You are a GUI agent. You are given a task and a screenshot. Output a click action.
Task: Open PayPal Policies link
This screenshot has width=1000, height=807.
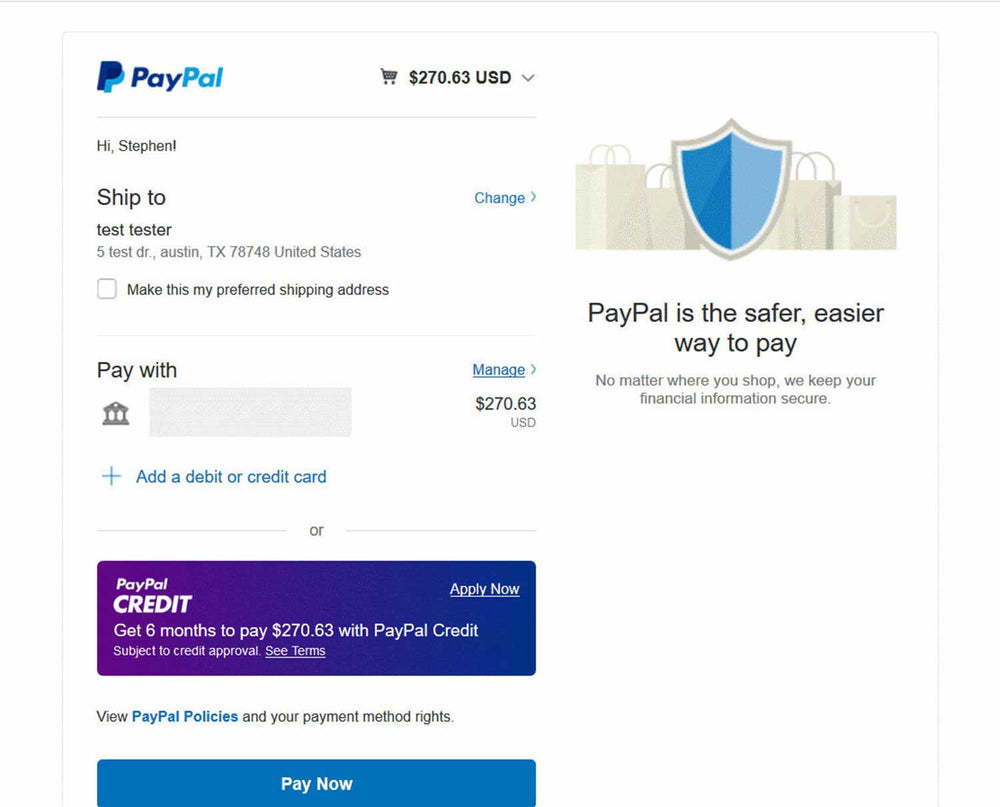185,716
